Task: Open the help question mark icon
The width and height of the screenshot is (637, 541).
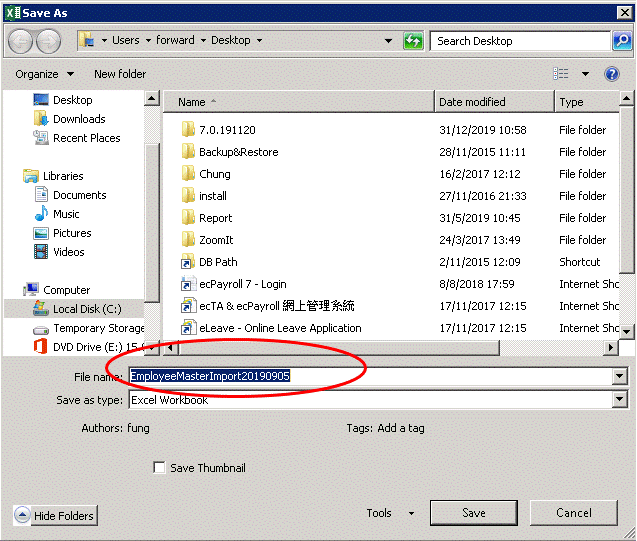Action: click(x=613, y=74)
